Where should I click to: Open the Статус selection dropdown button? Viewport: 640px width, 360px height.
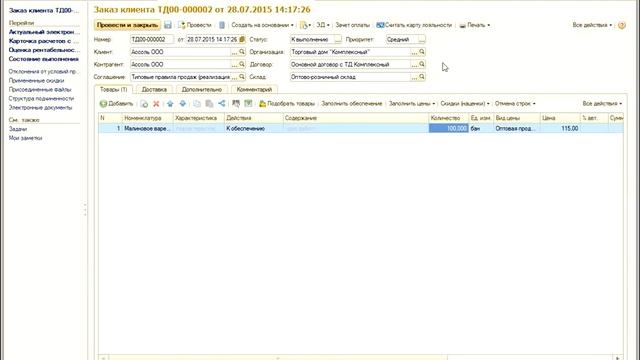click(x=338, y=40)
